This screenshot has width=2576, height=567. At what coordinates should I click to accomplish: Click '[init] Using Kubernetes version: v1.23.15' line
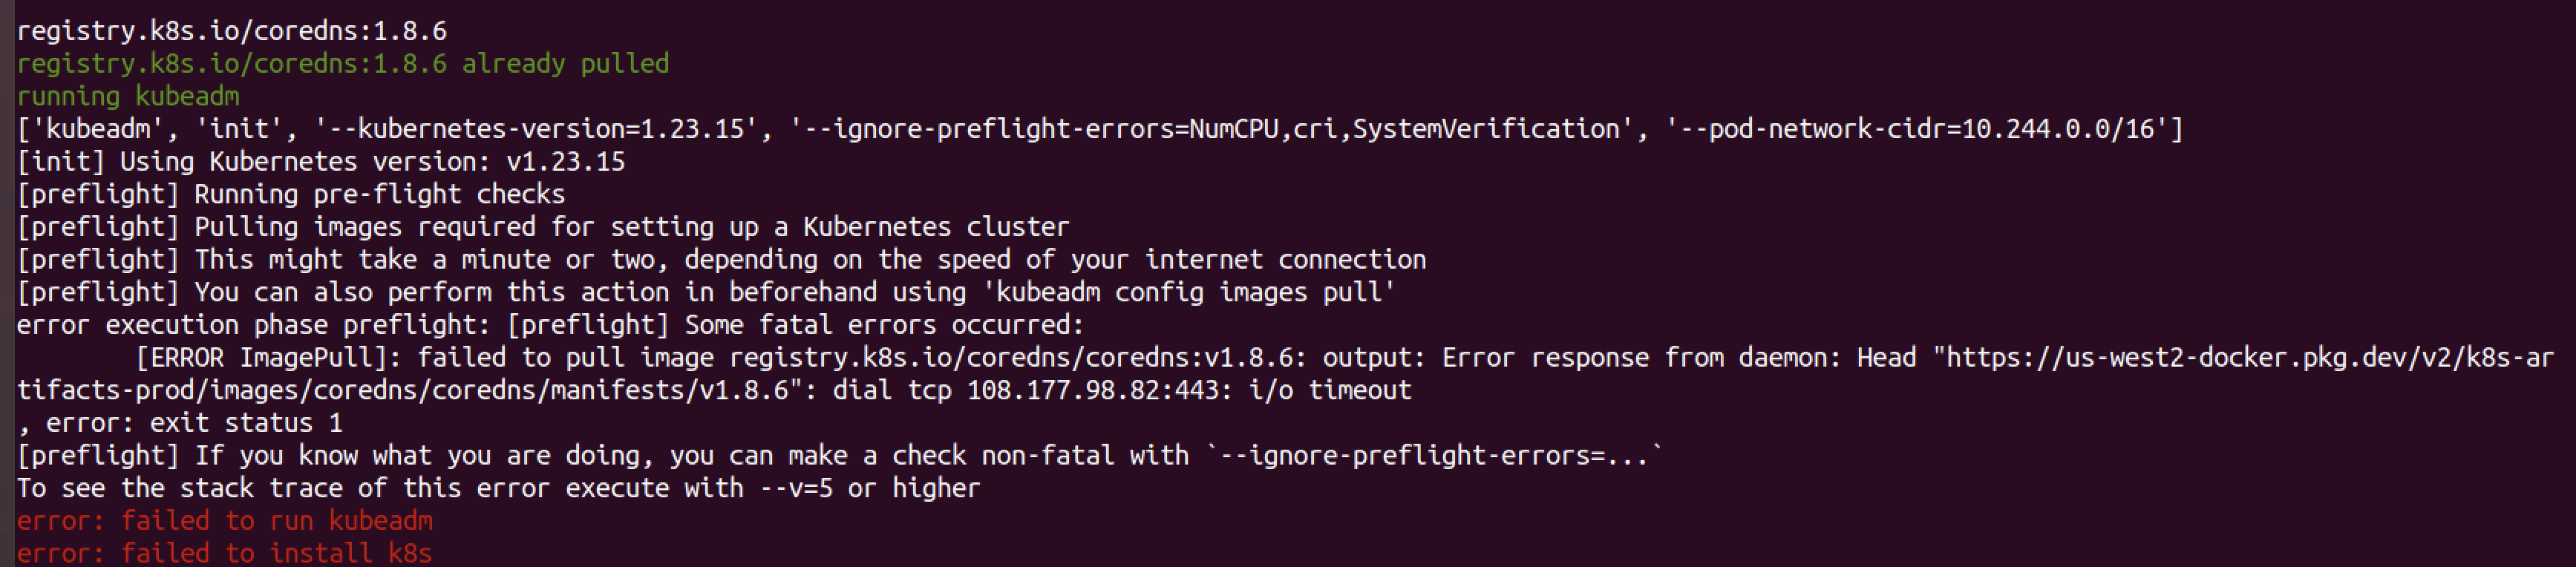coord(321,162)
